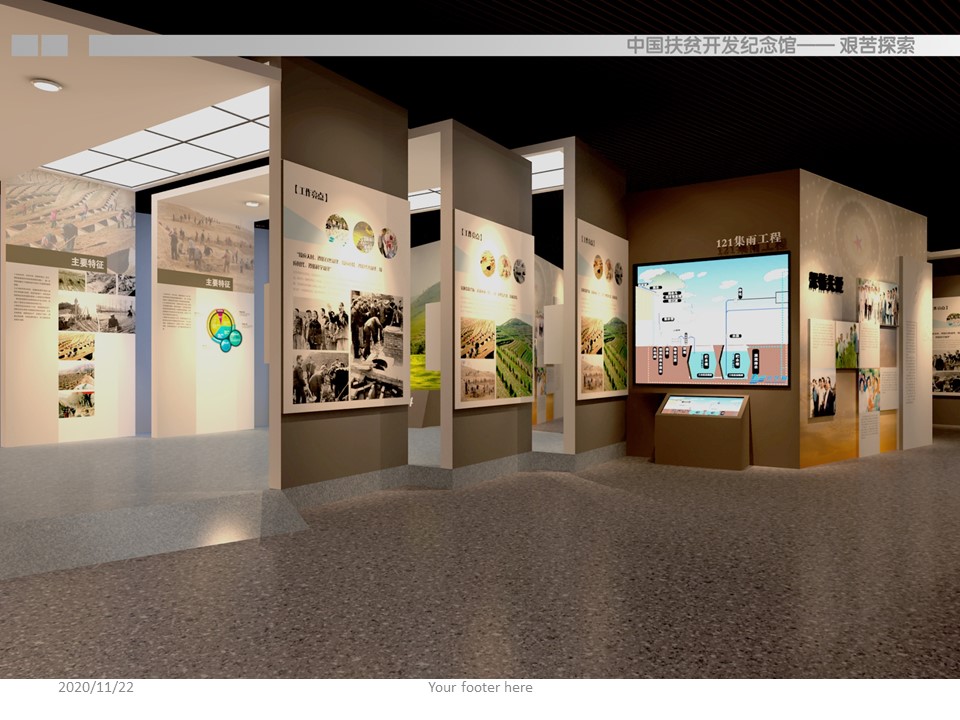The width and height of the screenshot is (960, 720).
Task: Click the terraced field photos on the middle panel
Action: [496, 357]
